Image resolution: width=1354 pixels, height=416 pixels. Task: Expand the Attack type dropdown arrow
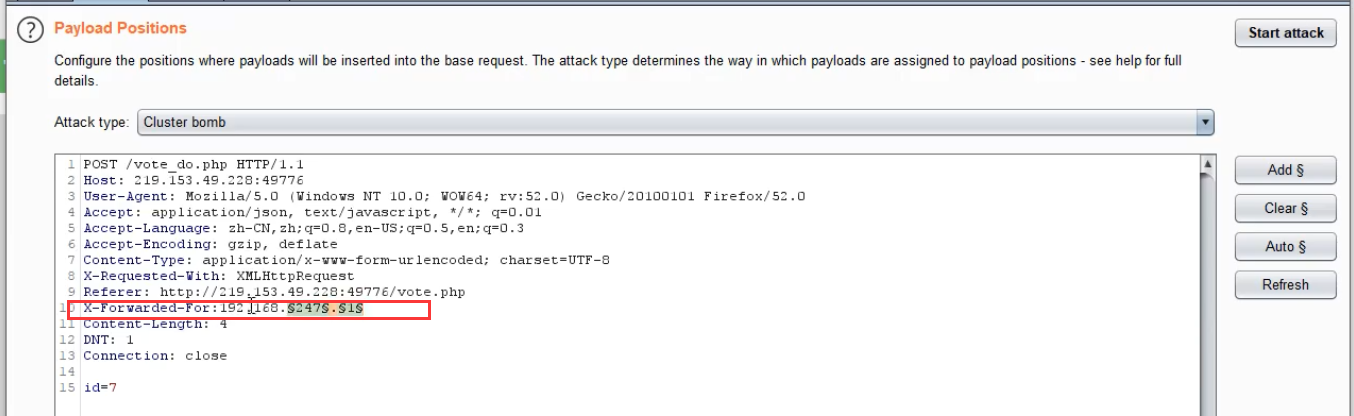point(1206,122)
